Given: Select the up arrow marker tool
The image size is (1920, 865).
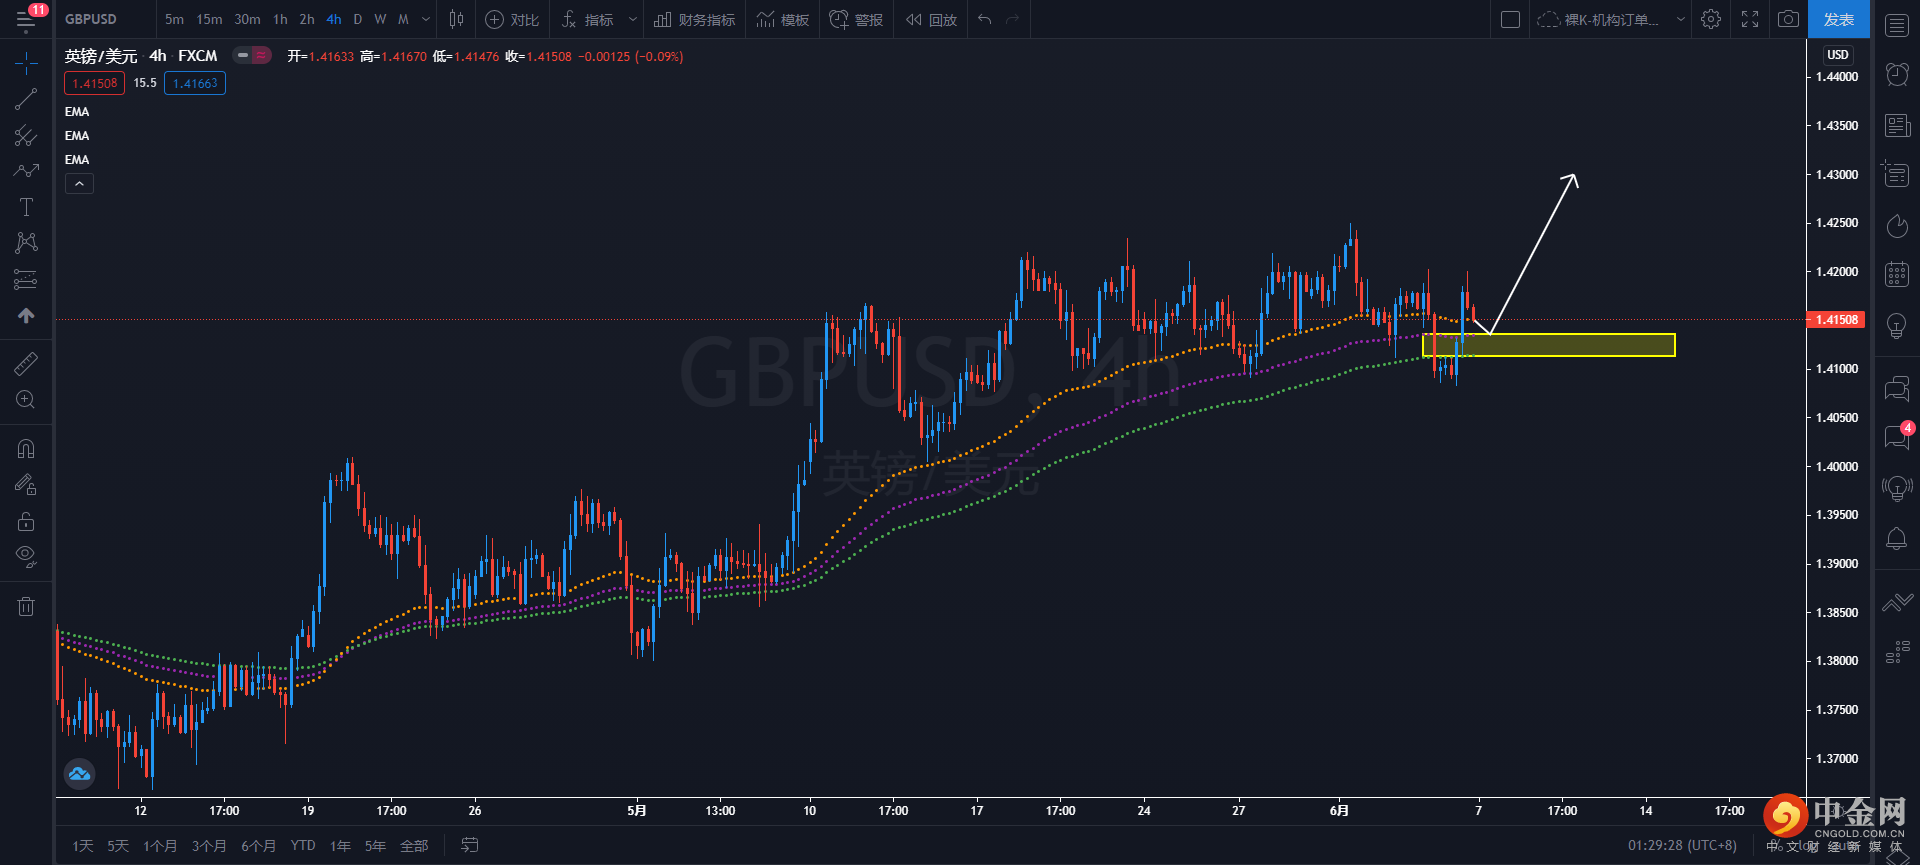Looking at the screenshot, I should (x=26, y=315).
